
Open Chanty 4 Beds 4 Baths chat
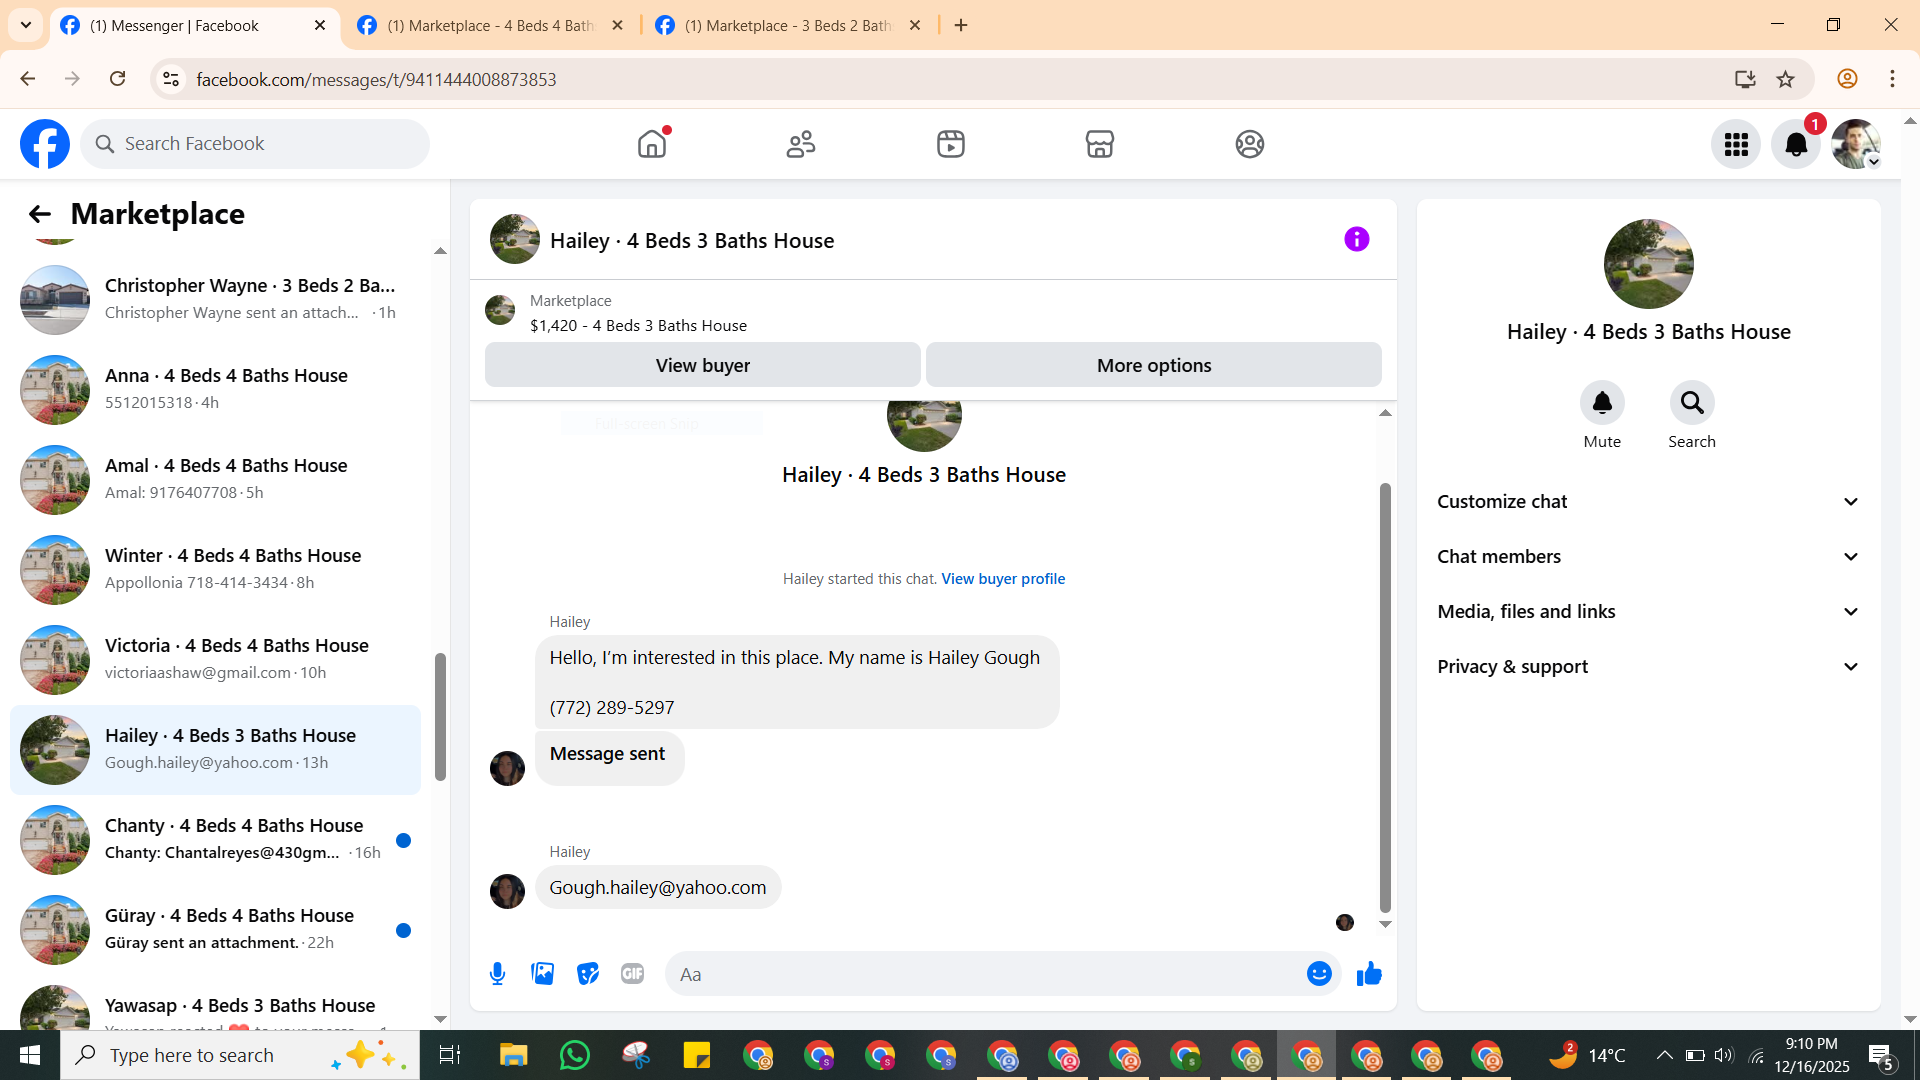click(215, 840)
